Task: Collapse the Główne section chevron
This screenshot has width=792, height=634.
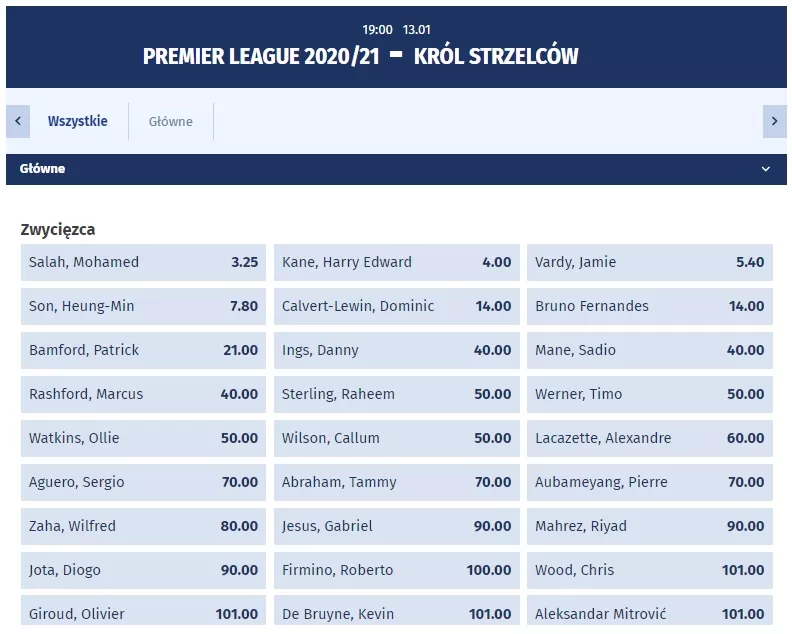Action: 766,169
